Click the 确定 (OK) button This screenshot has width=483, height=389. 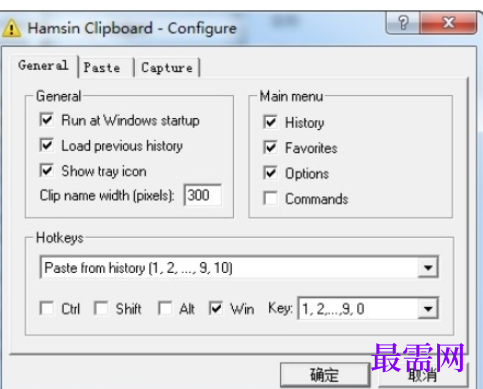click(x=325, y=375)
